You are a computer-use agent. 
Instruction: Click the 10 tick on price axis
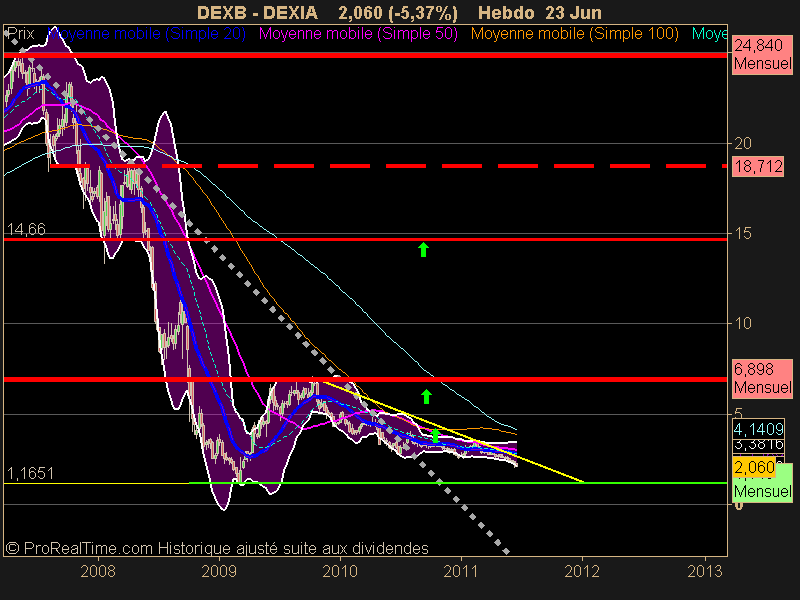[x=743, y=323]
